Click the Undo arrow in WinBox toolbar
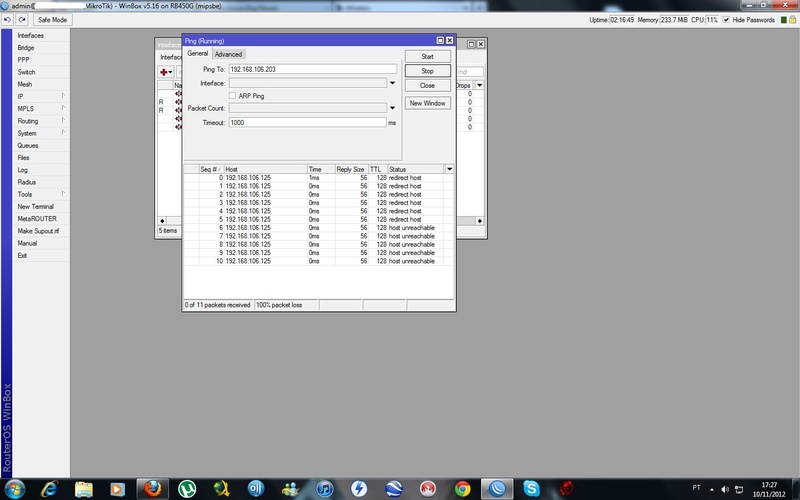The image size is (800, 500). click(x=7, y=20)
